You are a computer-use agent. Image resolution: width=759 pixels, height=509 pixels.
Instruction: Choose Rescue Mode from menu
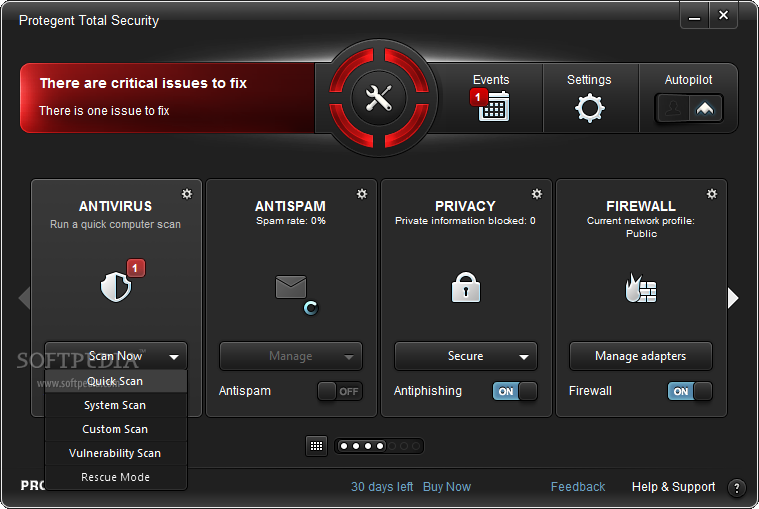[x=116, y=477]
